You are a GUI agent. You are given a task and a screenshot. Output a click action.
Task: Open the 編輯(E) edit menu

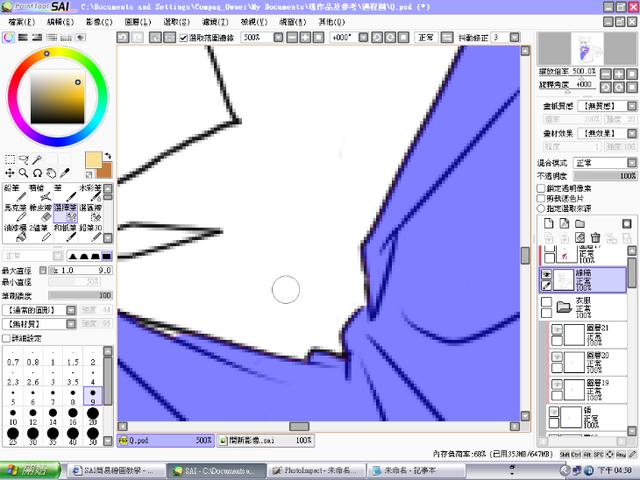tap(60, 22)
